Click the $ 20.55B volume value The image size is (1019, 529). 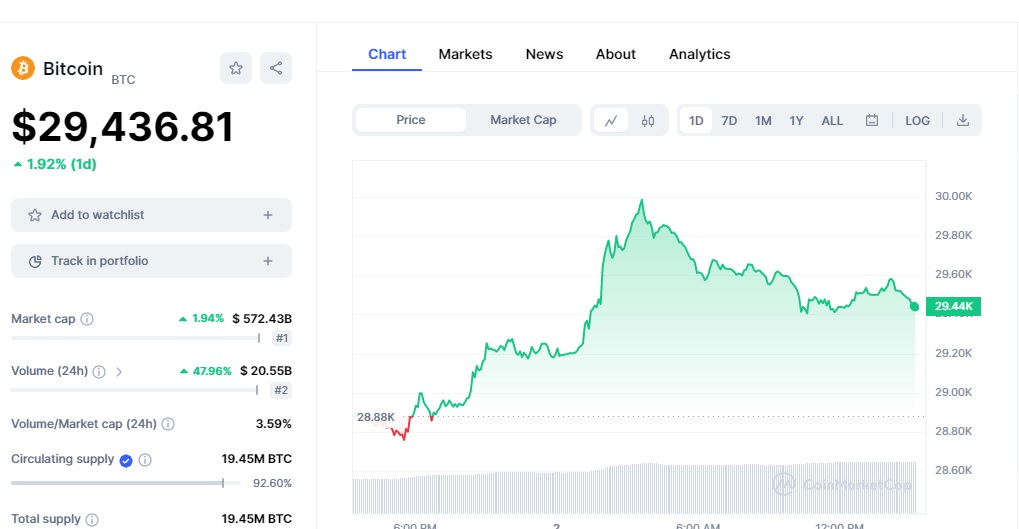pyautogui.click(x=266, y=371)
